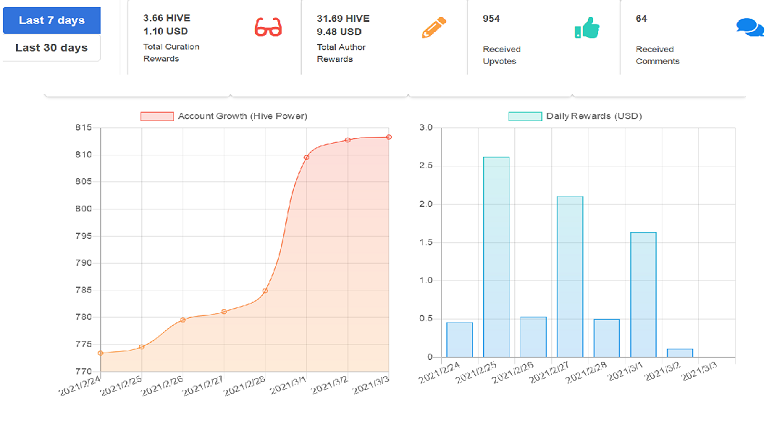Click the 815 y-axis label on growth chart
Viewport: 769px width, 424px height.
[x=83, y=127]
